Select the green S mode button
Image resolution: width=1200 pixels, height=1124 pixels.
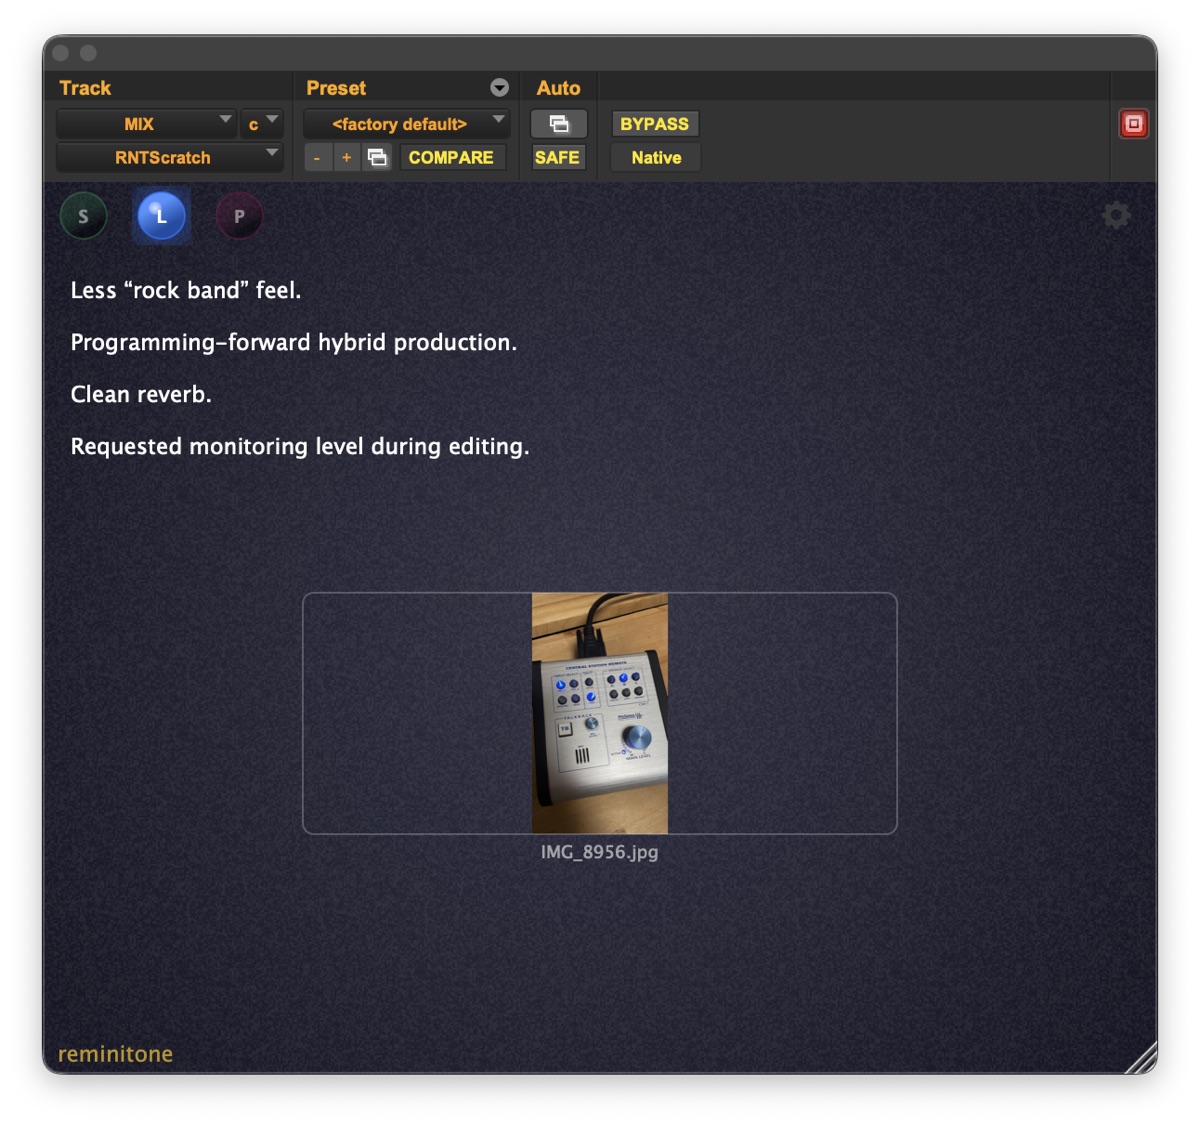point(83,216)
